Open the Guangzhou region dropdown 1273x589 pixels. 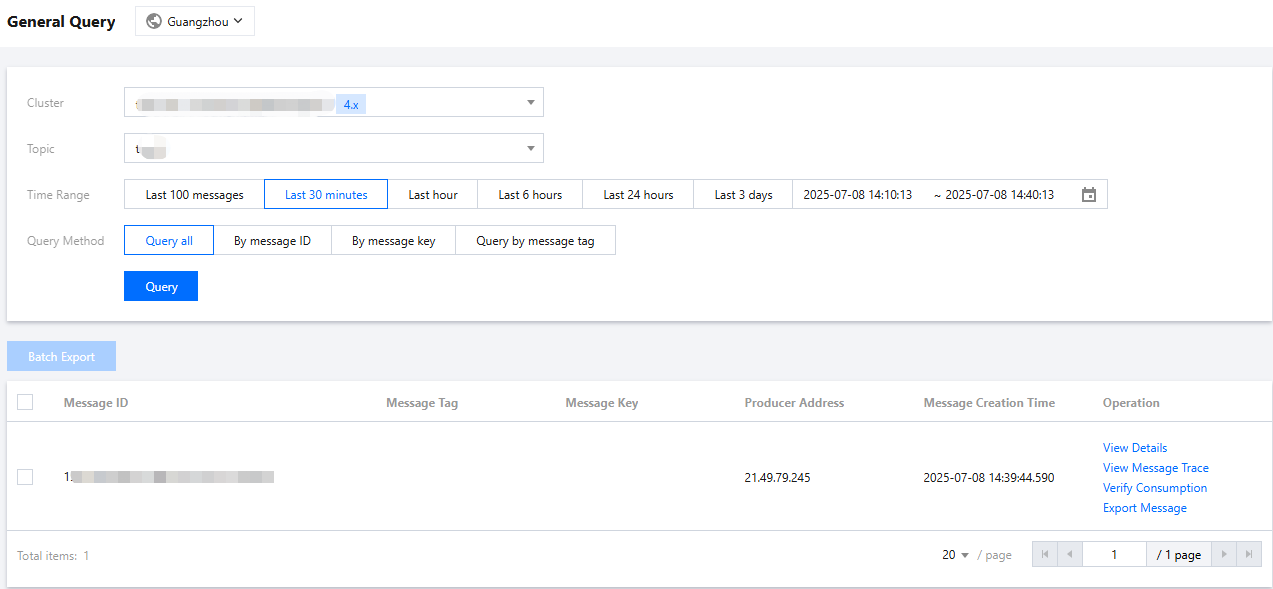pos(195,21)
